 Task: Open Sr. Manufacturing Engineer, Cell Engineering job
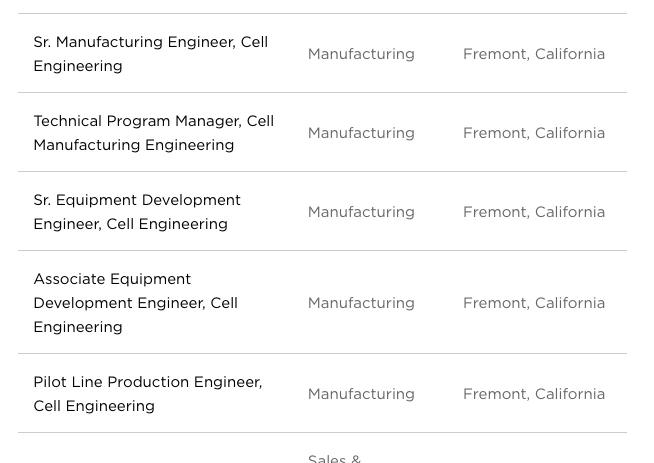(151, 54)
